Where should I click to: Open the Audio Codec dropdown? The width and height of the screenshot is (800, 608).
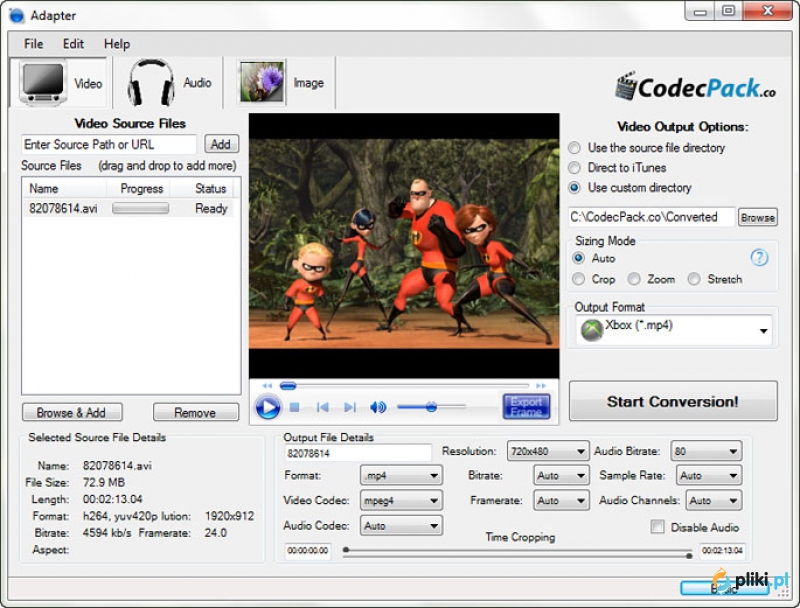401,525
